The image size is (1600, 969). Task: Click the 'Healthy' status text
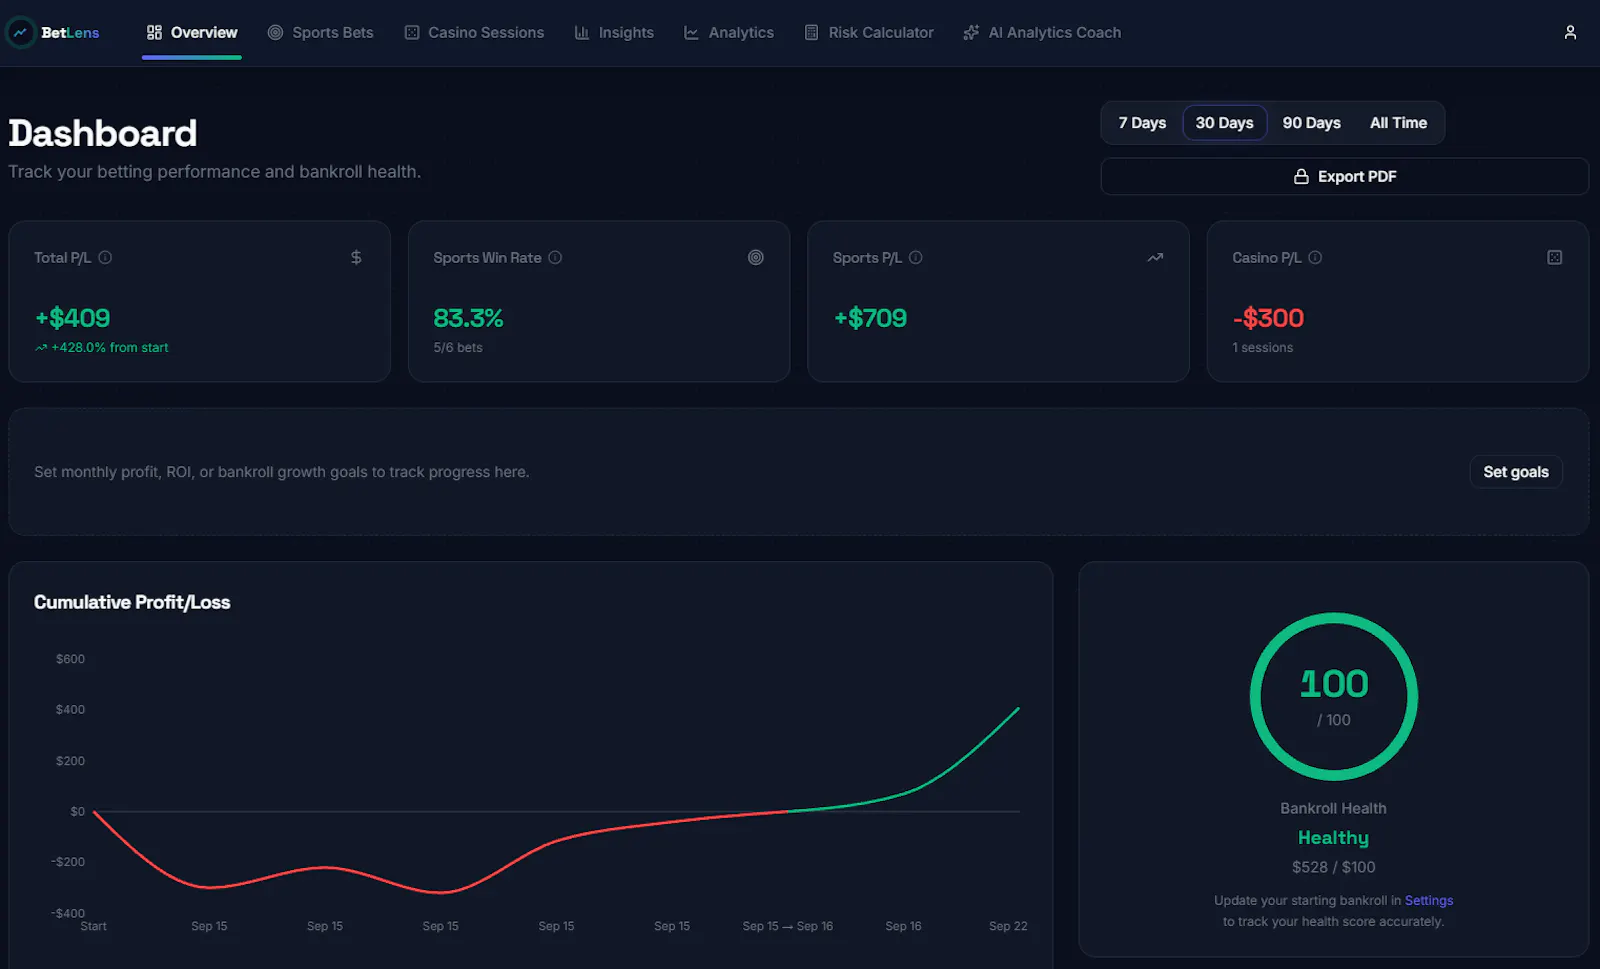(1334, 838)
